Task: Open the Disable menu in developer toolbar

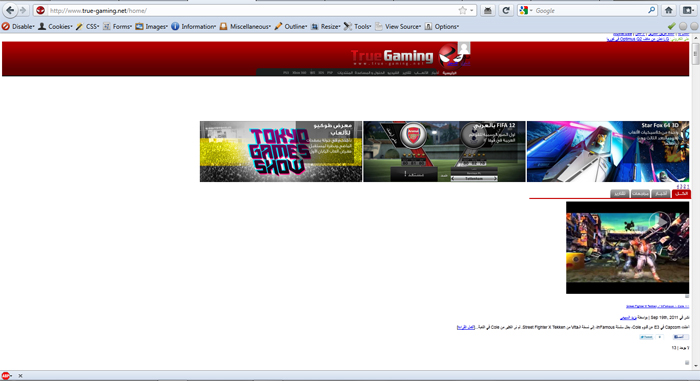Action: 18,27
